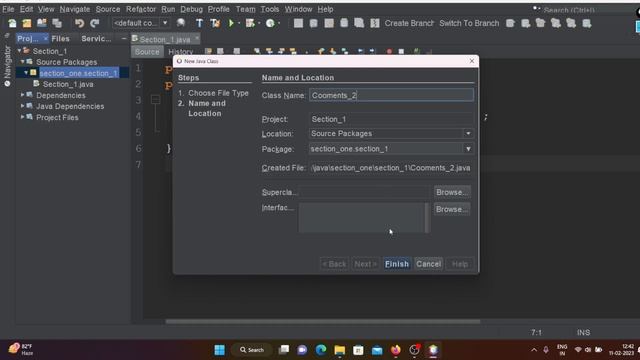640x360 pixels.
Task: Click the red record macro icon in editor toolbar
Action: (389, 51)
